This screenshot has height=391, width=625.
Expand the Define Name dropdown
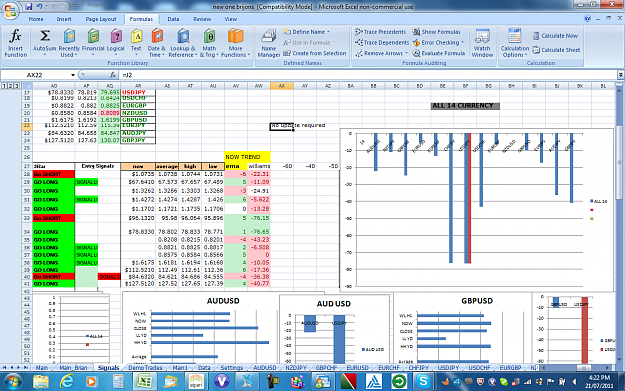click(328, 32)
